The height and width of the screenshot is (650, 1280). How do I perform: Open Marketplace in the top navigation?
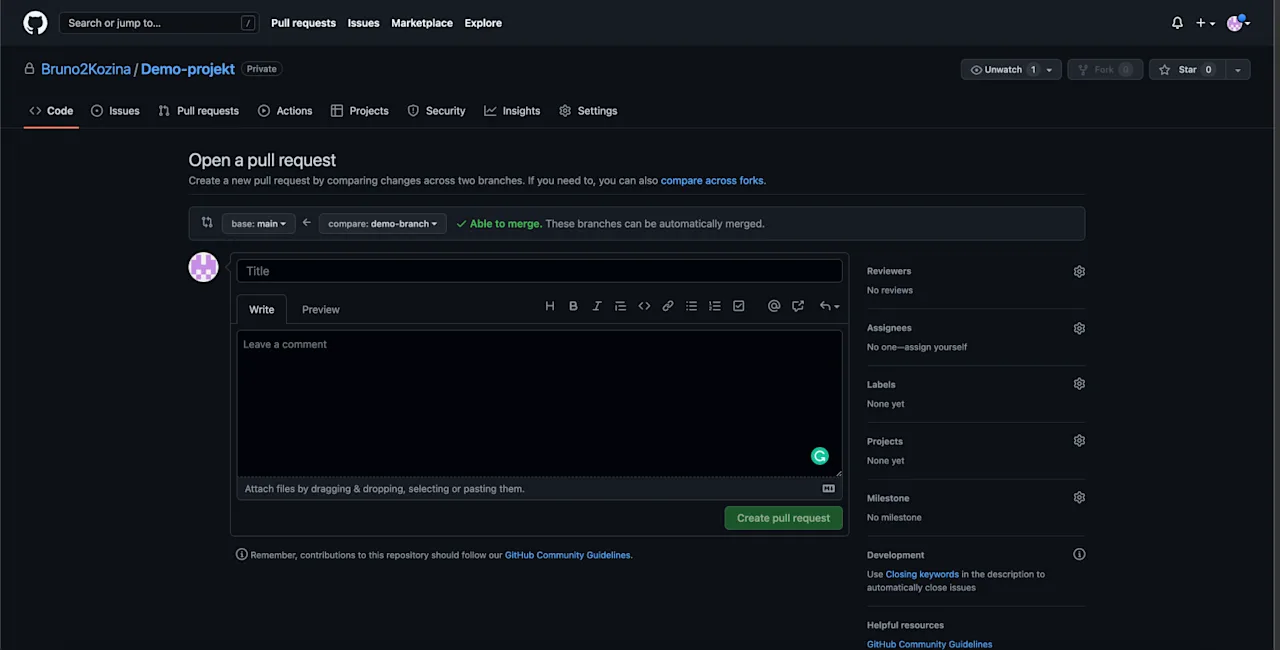[422, 23]
